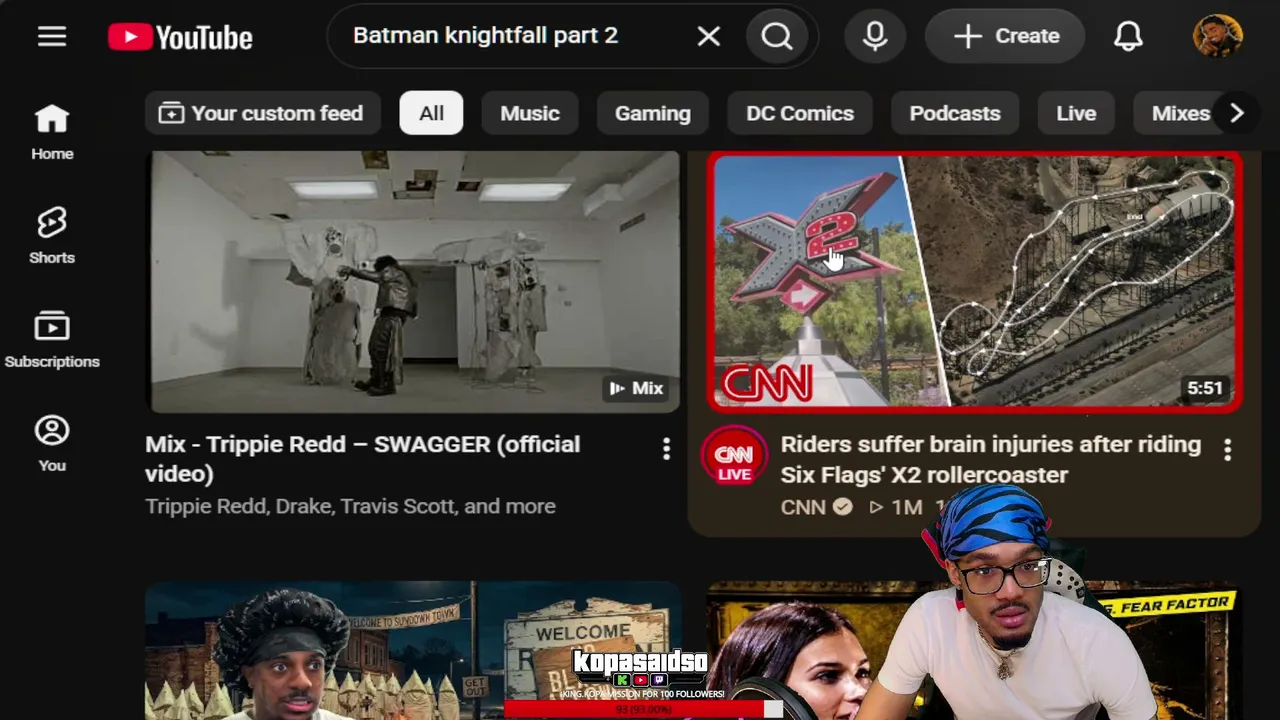Screen dimensions: 1280x720
Task: Click the Mix badge on Trippie Redd thumbnail
Action: (x=636, y=388)
